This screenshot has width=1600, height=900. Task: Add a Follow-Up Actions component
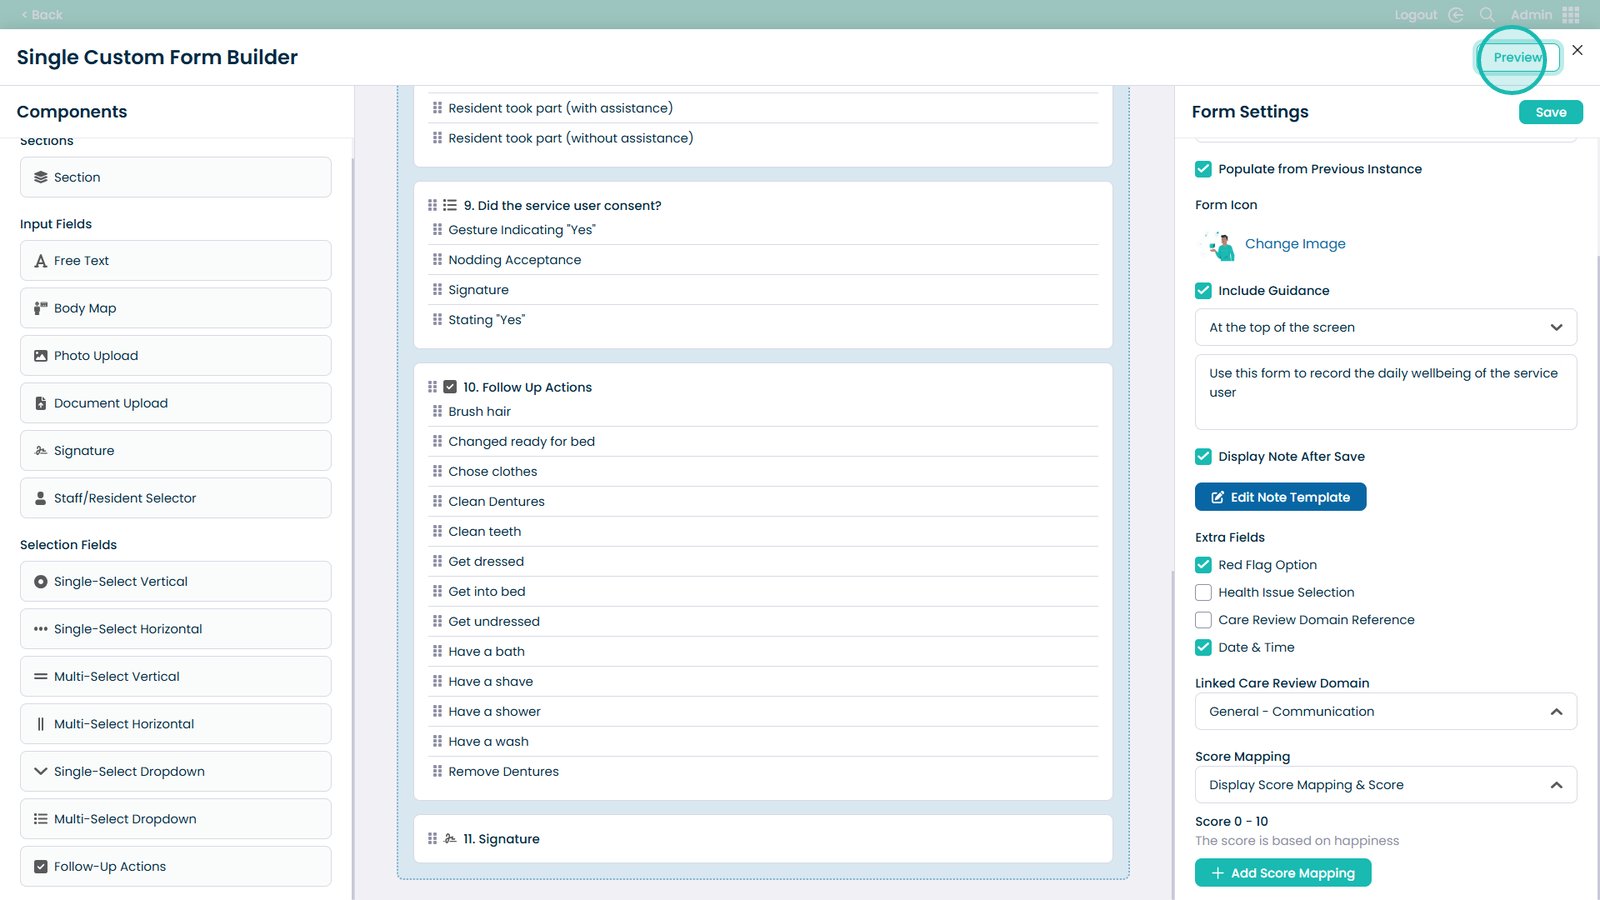point(176,867)
